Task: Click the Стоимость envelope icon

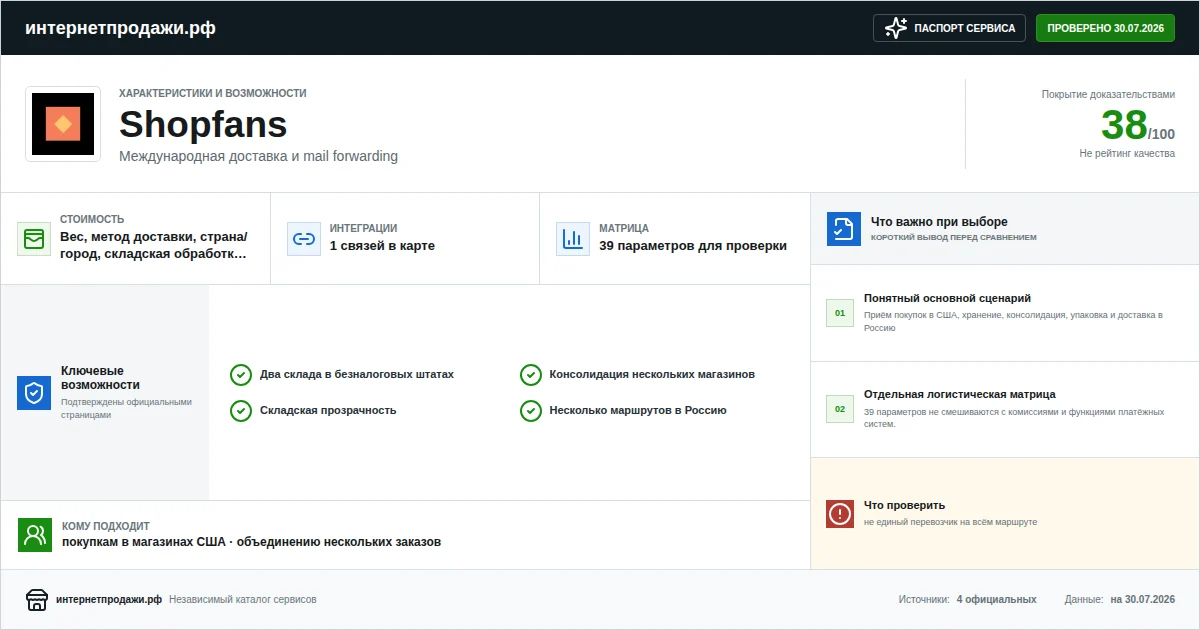Action: coord(34,239)
